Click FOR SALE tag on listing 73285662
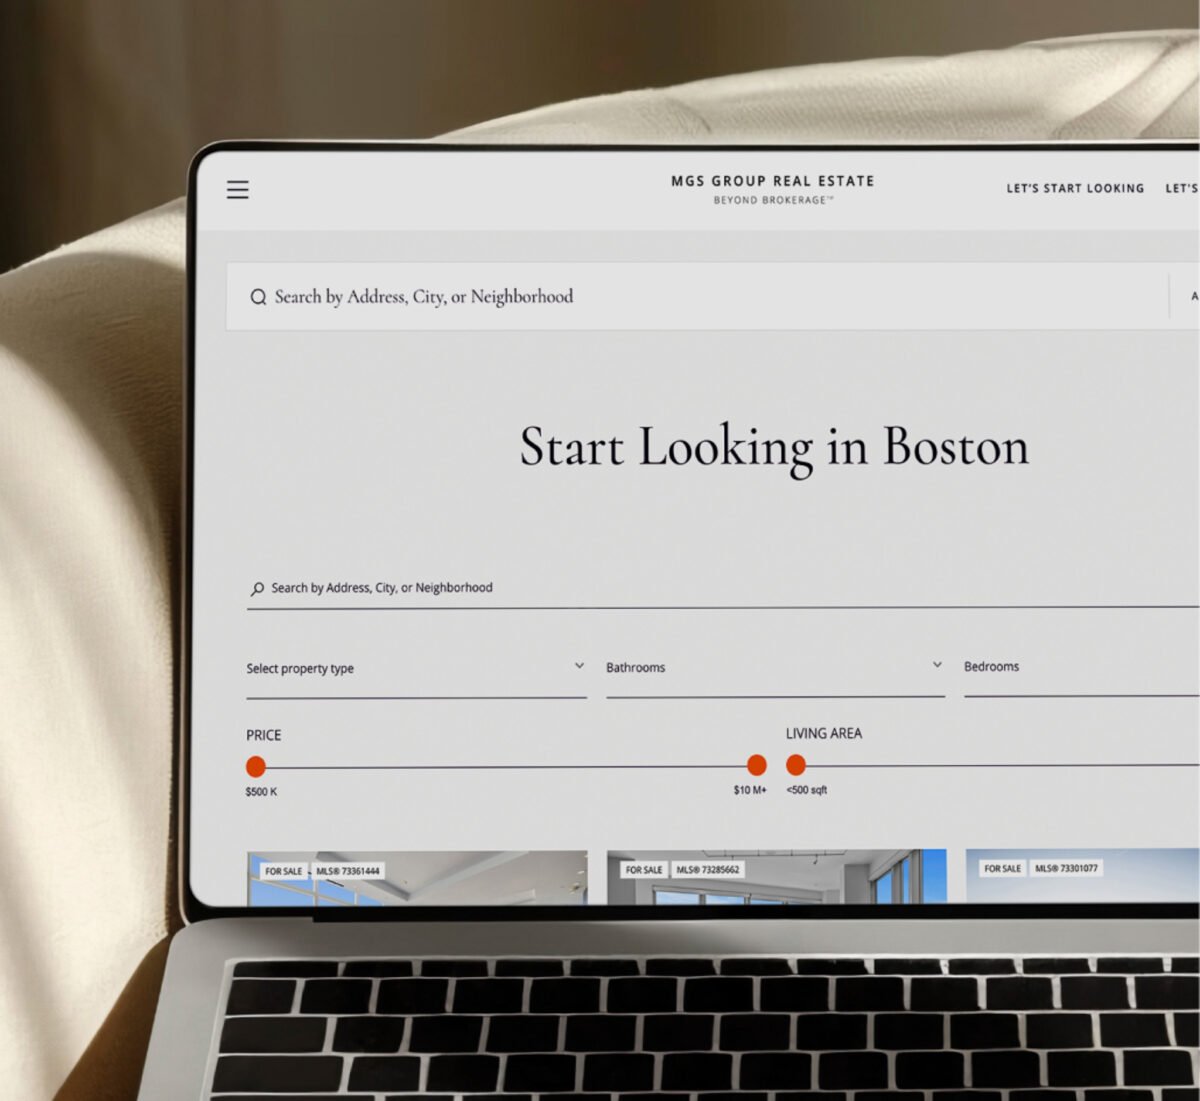Viewport: 1200px width, 1101px height. [x=644, y=870]
